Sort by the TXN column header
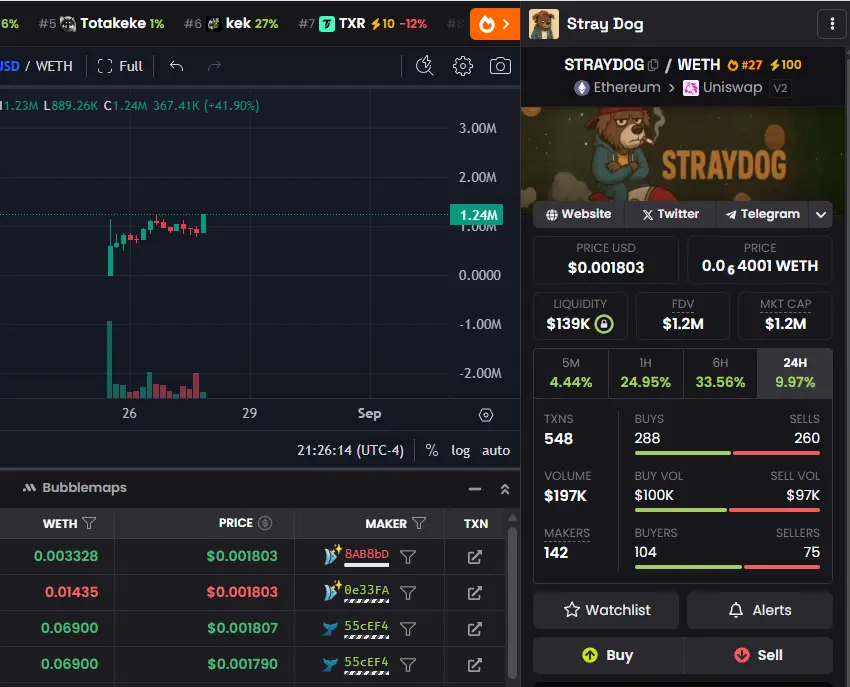 475,523
